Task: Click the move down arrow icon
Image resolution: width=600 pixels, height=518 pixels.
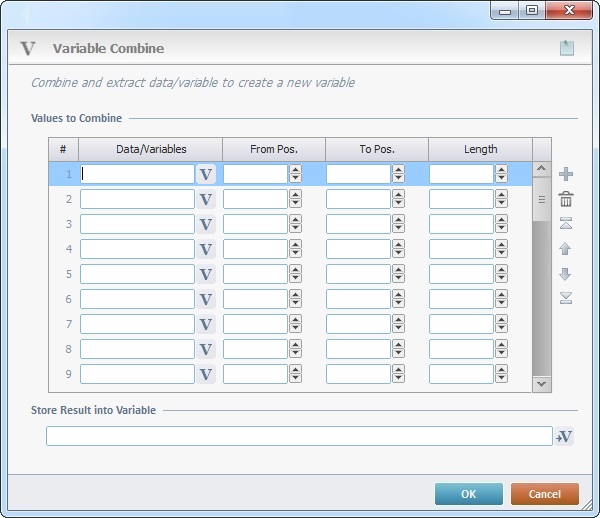Action: [566, 274]
